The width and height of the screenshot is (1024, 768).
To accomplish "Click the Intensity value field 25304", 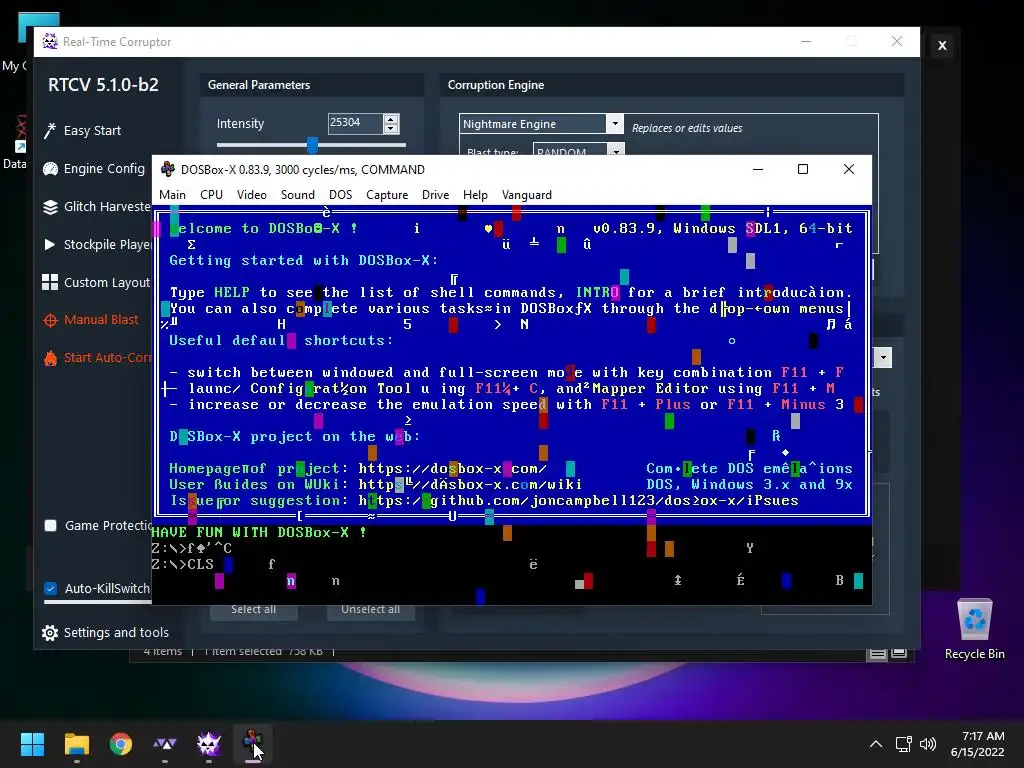I will click(x=355, y=123).
